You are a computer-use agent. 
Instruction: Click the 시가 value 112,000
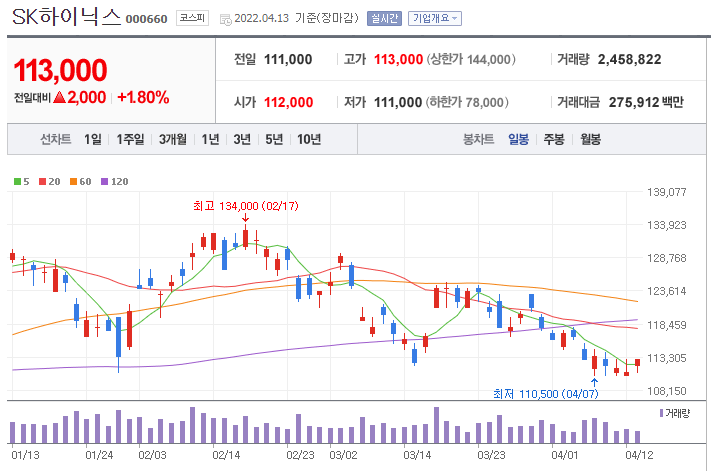[288, 102]
